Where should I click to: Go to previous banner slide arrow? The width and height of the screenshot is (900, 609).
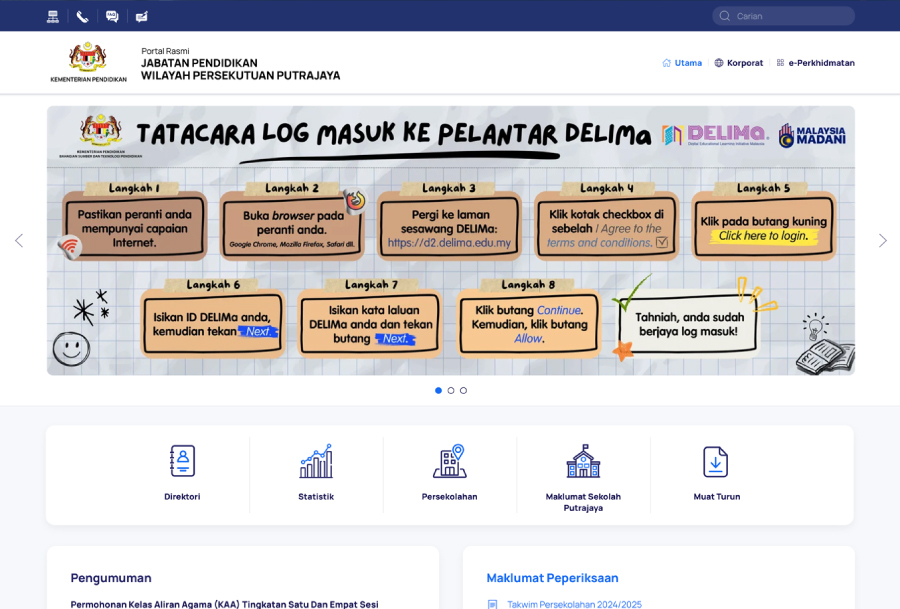click(18, 241)
